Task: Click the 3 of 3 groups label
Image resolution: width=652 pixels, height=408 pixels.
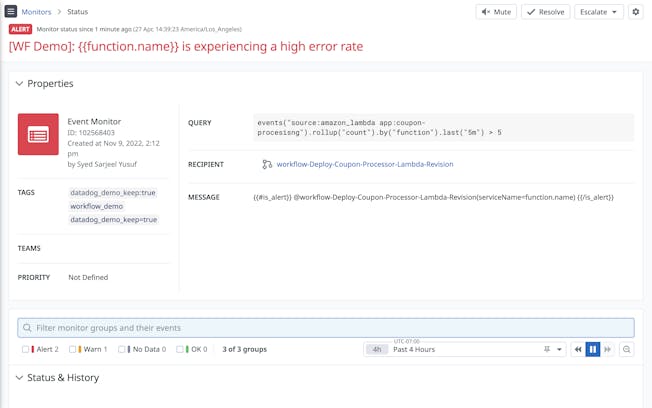Action: (x=244, y=349)
